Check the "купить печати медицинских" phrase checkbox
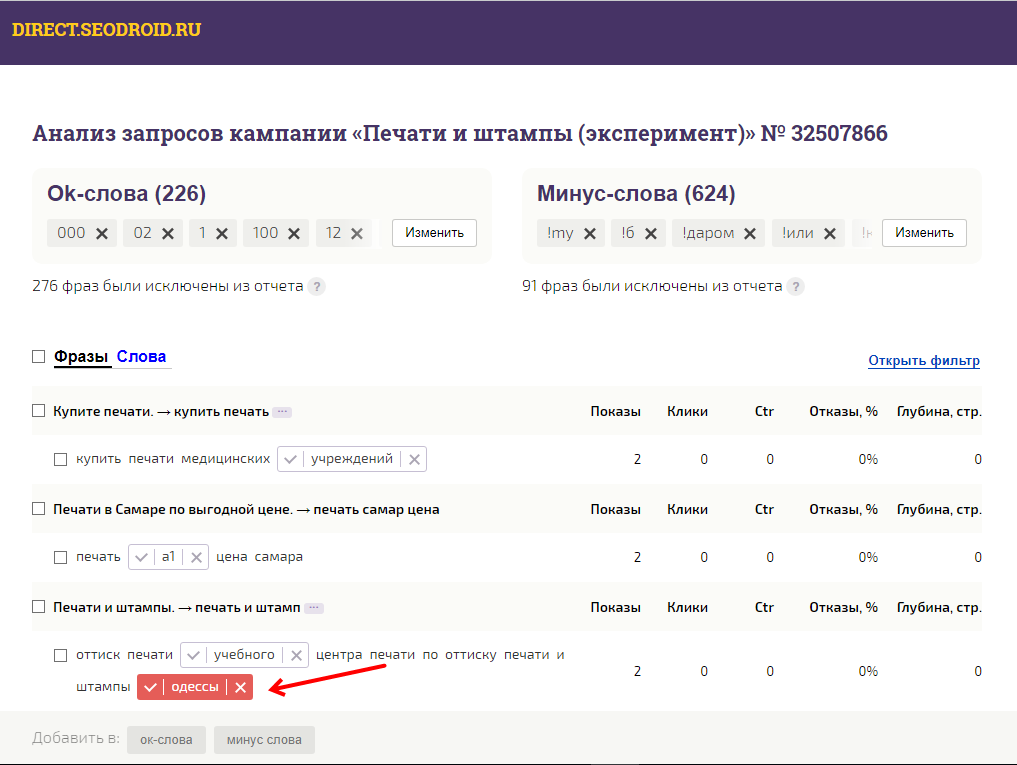1017x765 pixels. pos(60,460)
